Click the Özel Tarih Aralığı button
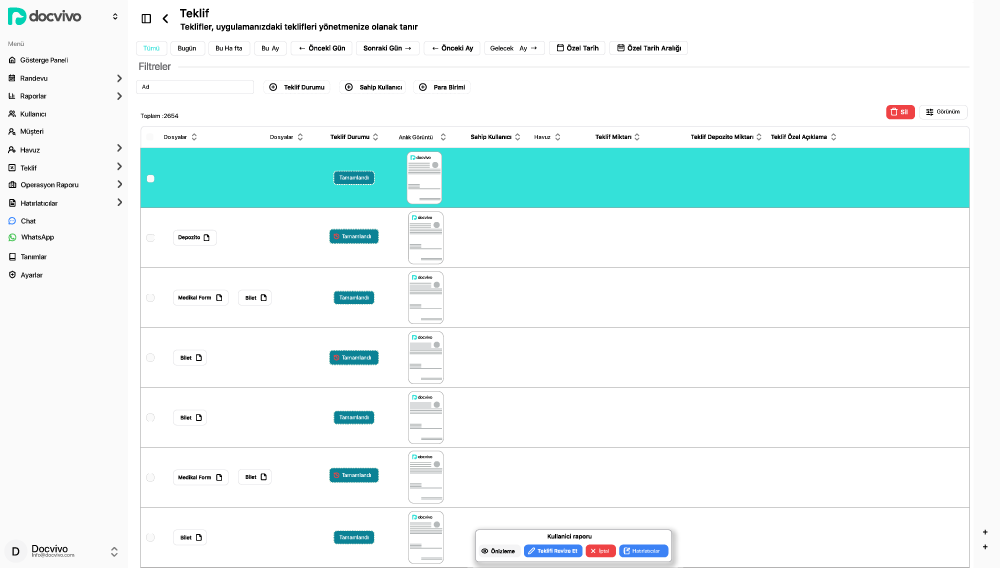 point(648,48)
